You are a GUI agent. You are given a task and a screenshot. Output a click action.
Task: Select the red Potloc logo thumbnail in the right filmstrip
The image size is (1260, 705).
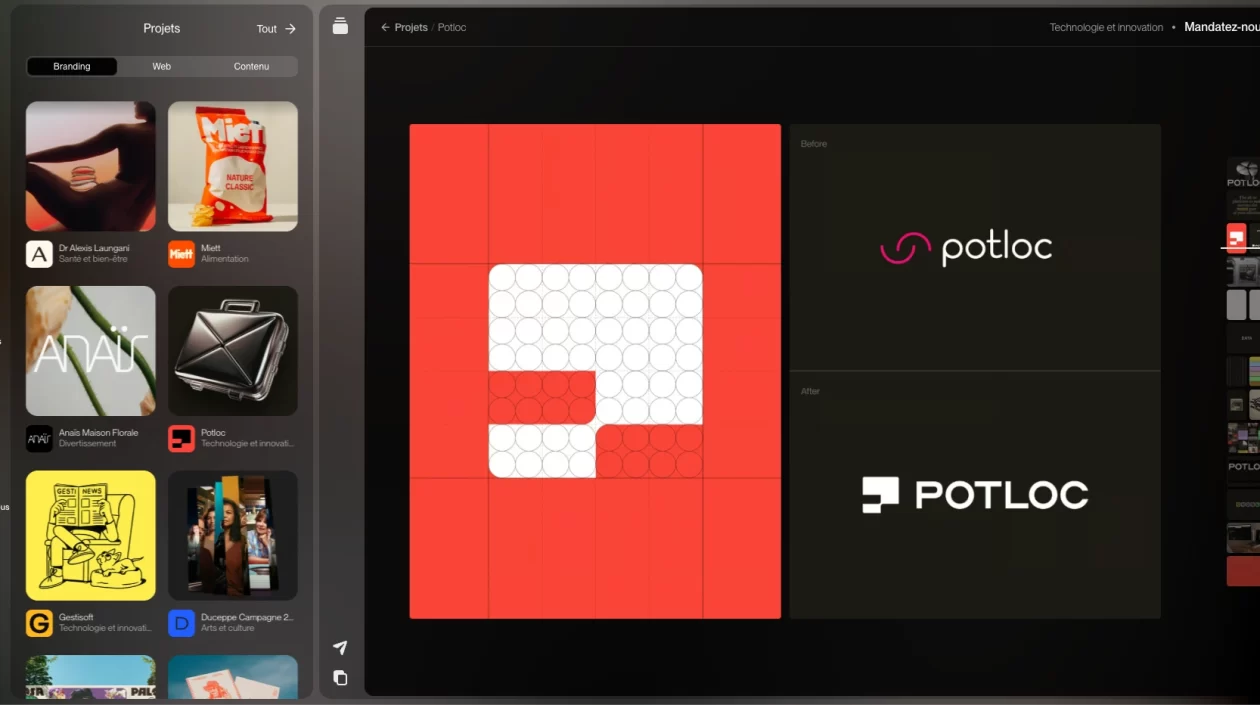pos(1238,238)
